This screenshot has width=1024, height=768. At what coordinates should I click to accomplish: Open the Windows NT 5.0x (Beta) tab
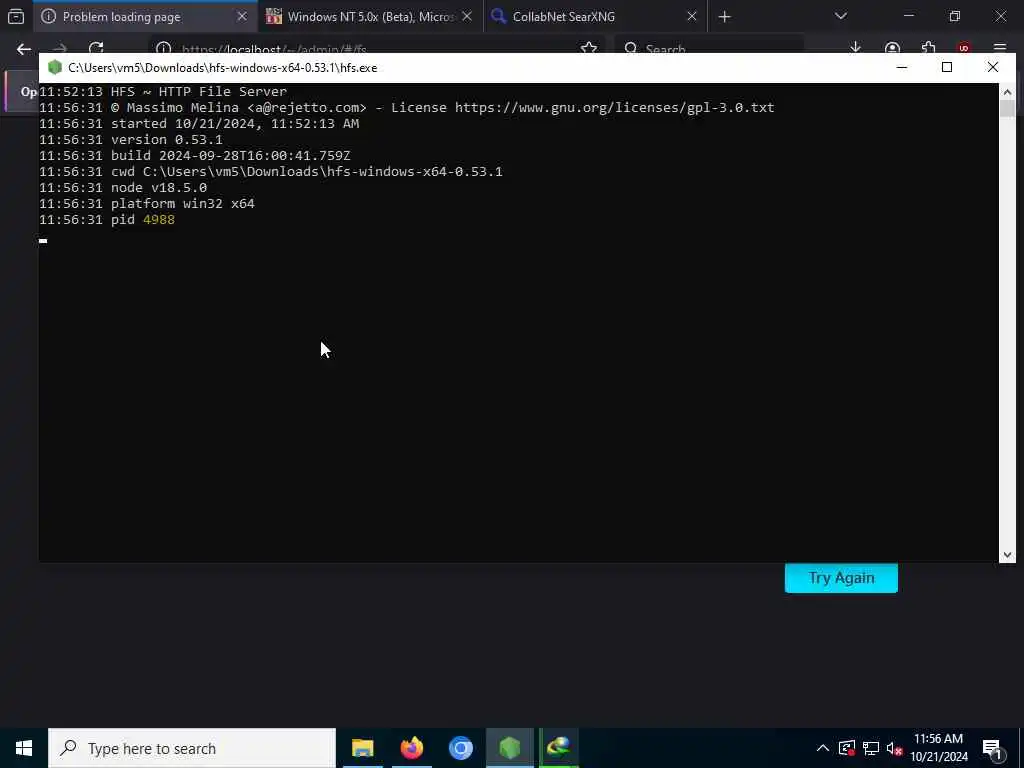click(x=370, y=16)
